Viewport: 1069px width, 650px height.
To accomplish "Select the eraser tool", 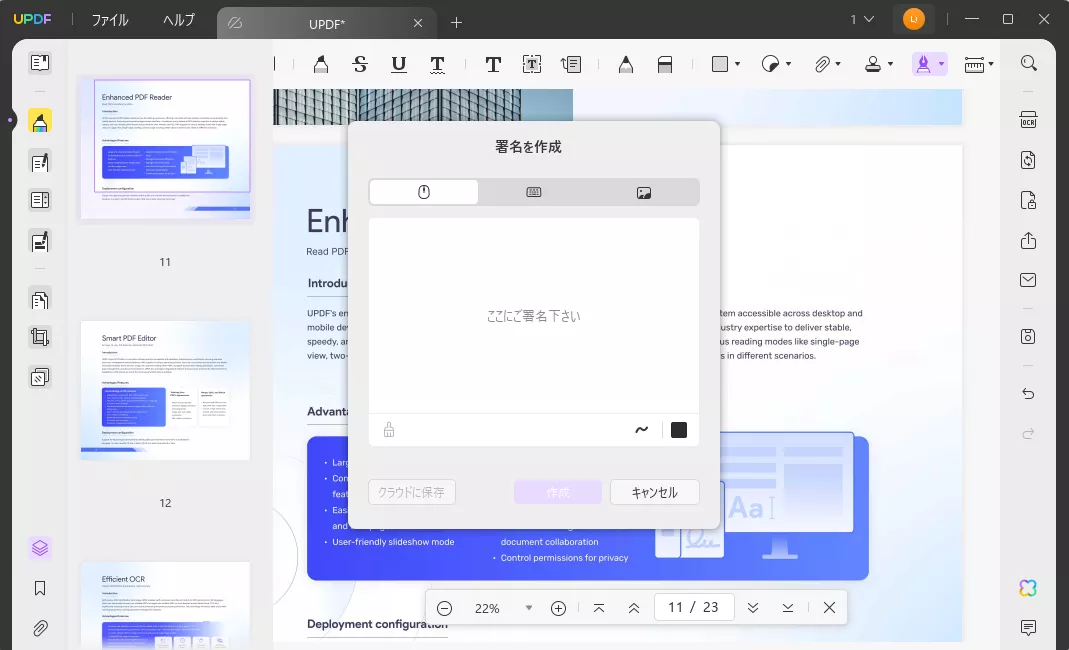I will coord(665,64).
